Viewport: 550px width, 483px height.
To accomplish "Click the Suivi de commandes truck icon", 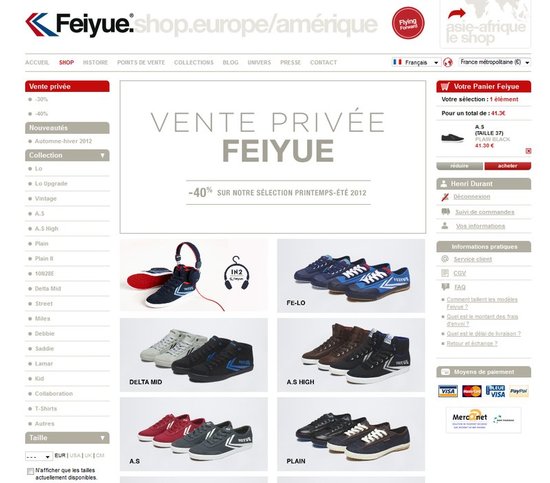I will coord(445,212).
